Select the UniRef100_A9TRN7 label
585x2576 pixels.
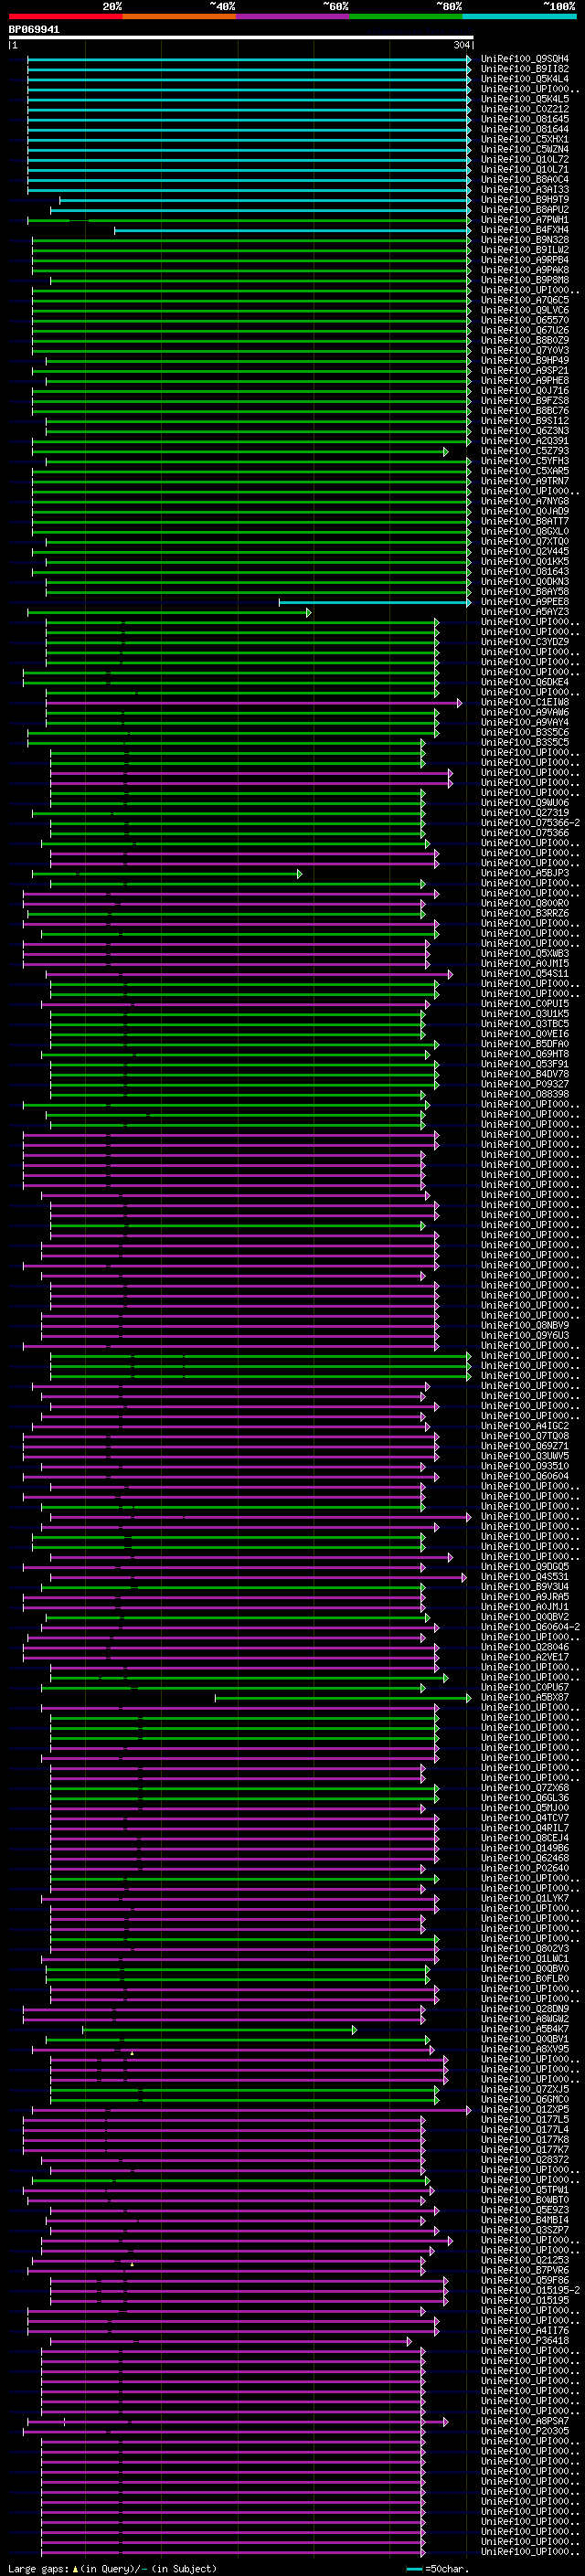525,481
